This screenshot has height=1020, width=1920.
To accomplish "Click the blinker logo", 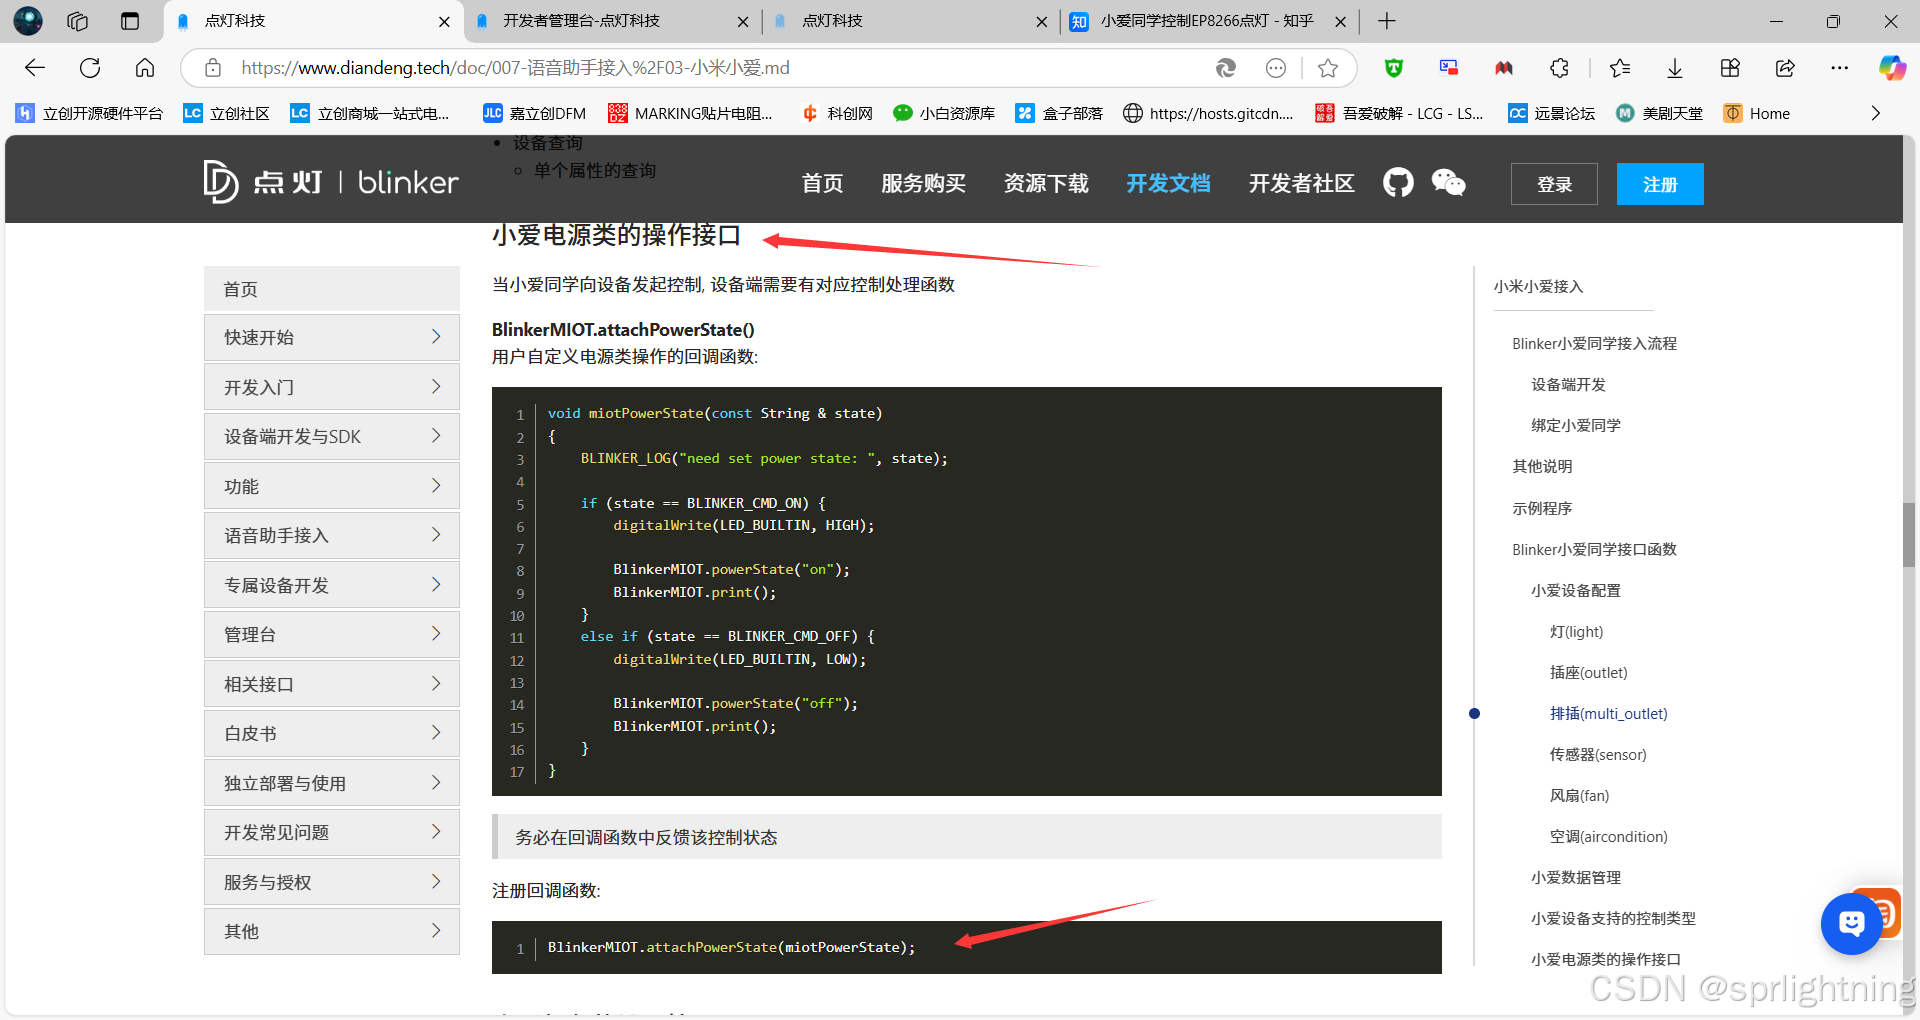I will (x=330, y=182).
